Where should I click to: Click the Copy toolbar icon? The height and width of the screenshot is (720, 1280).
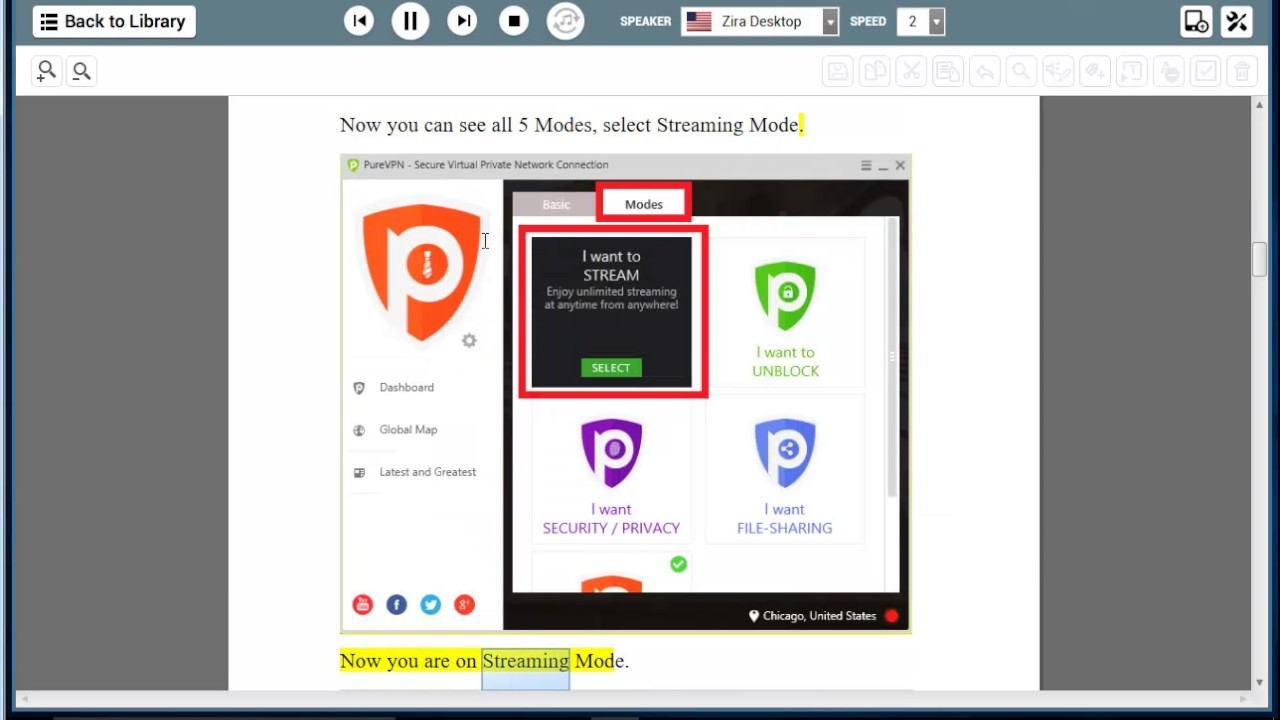click(875, 71)
